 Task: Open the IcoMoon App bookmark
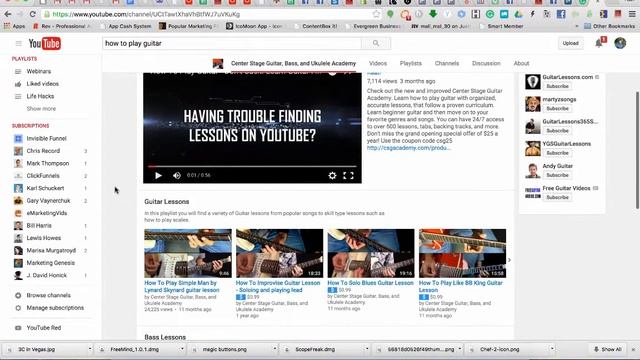click(x=254, y=26)
